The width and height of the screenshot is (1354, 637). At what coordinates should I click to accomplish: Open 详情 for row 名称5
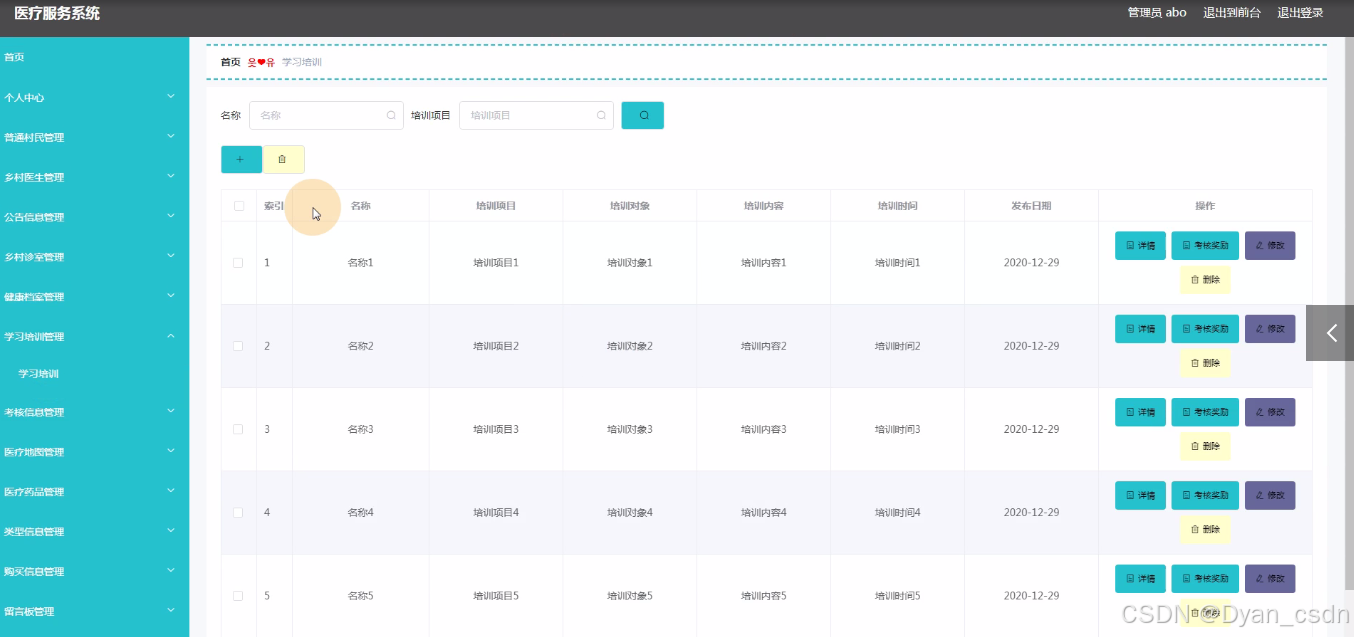pos(1140,578)
